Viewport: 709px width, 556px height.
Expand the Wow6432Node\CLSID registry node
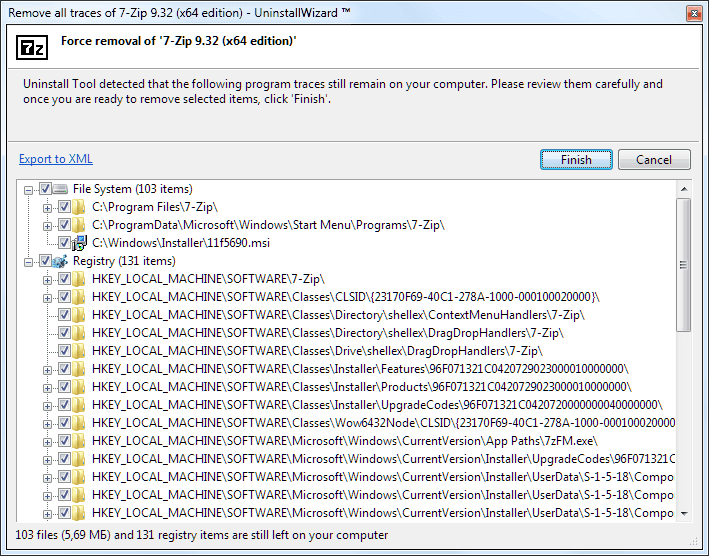(x=47, y=424)
